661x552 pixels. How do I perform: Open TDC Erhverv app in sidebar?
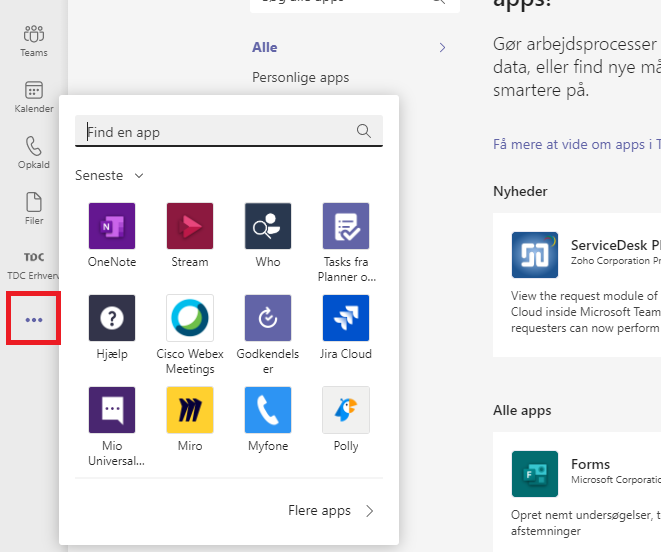34,266
